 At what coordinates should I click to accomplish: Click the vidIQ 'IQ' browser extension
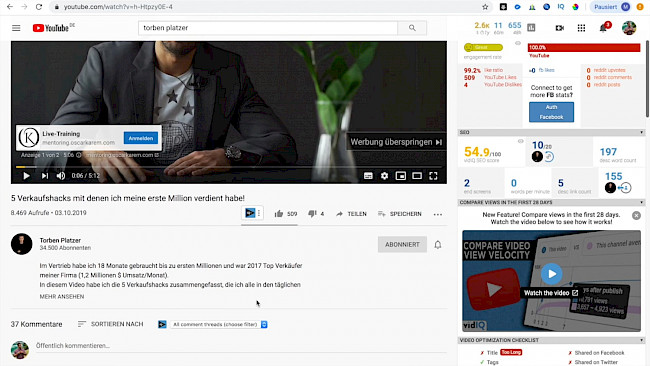tap(561, 7)
